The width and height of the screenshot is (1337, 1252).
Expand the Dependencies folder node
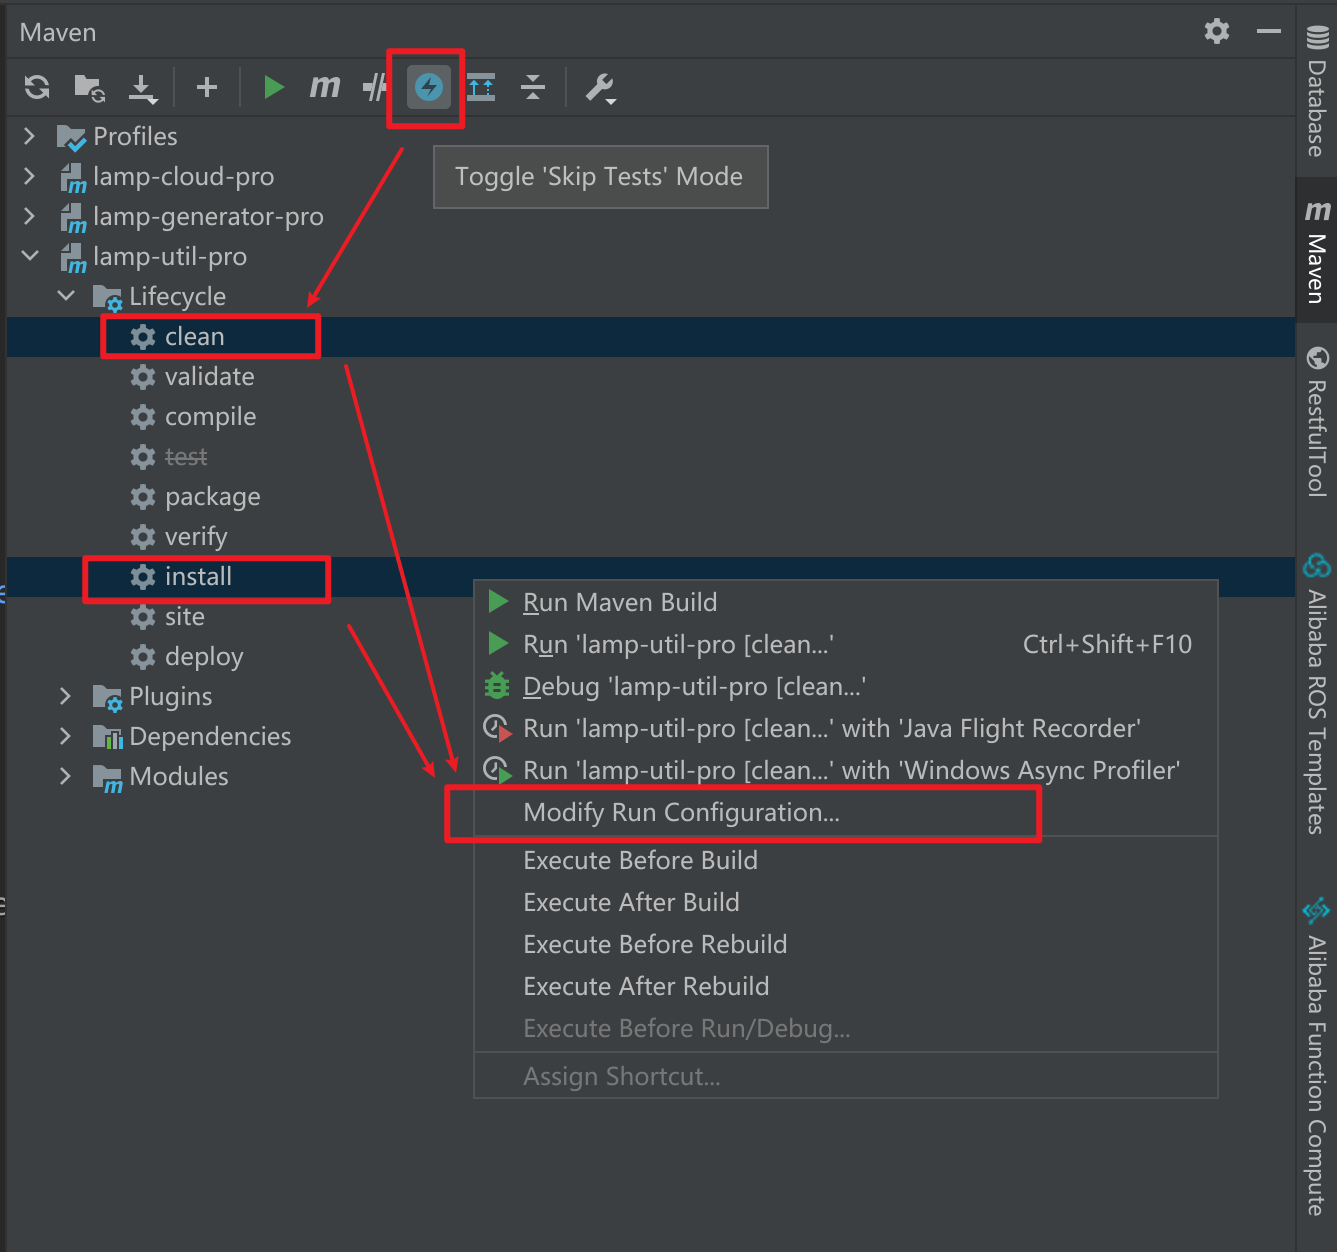click(66, 736)
